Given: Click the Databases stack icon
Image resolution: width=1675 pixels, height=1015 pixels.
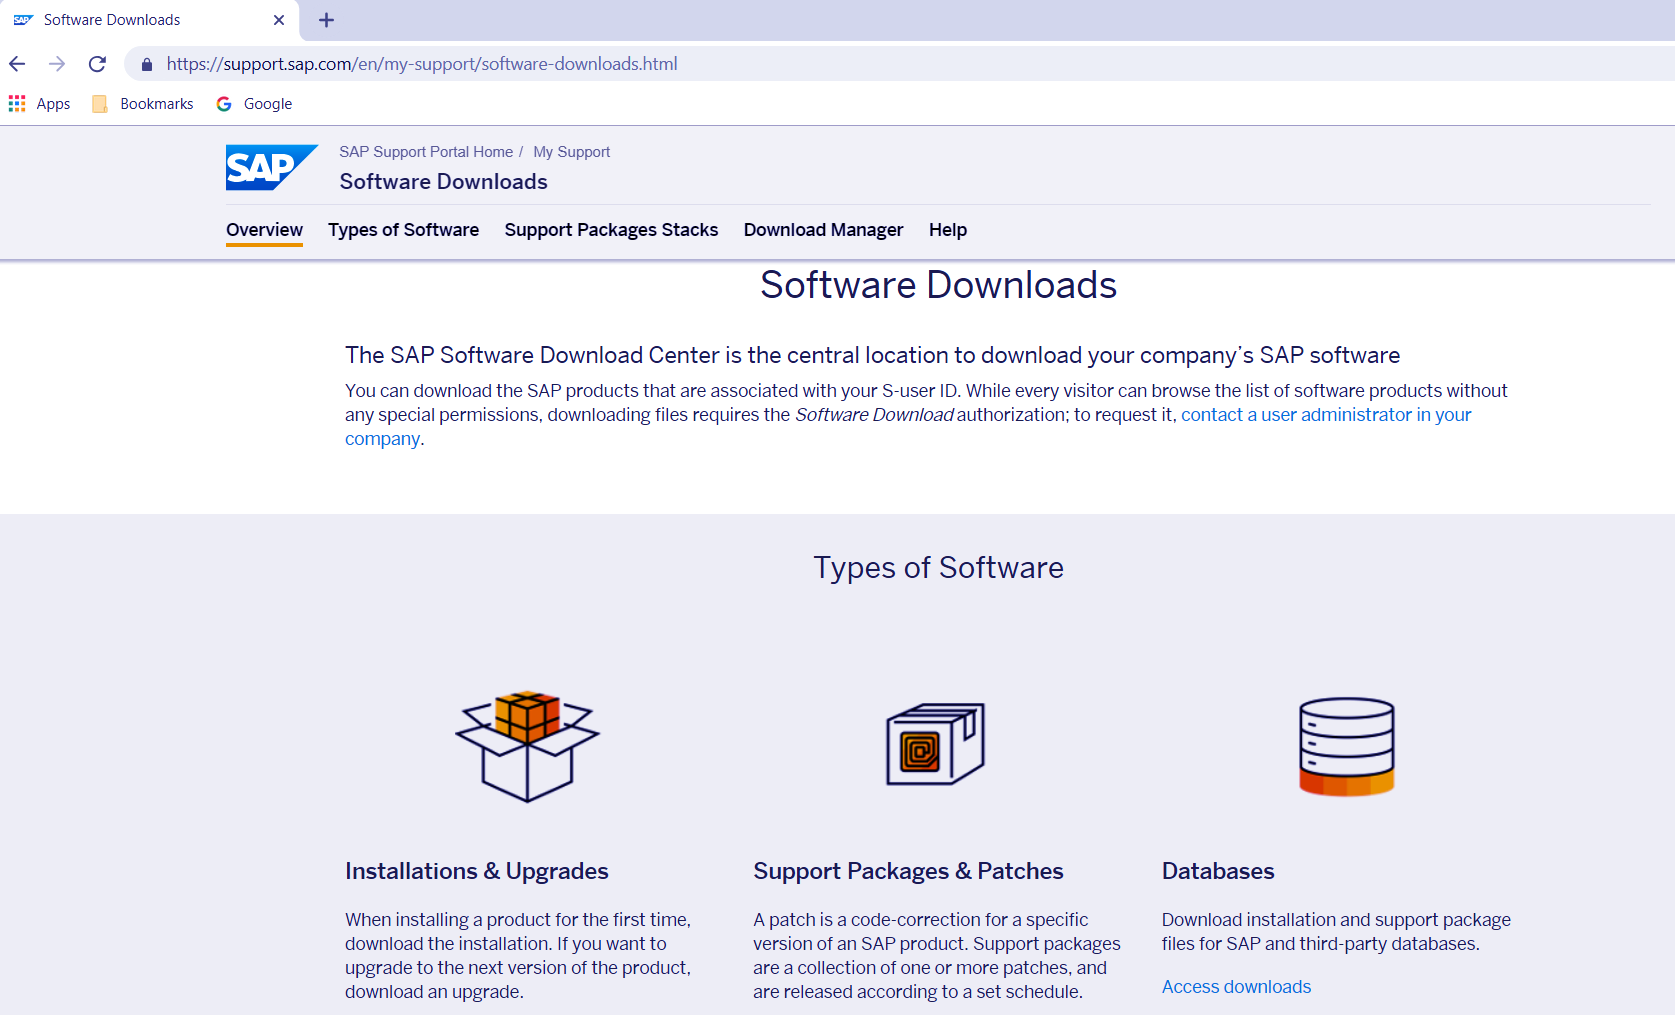Looking at the screenshot, I should click(1346, 746).
